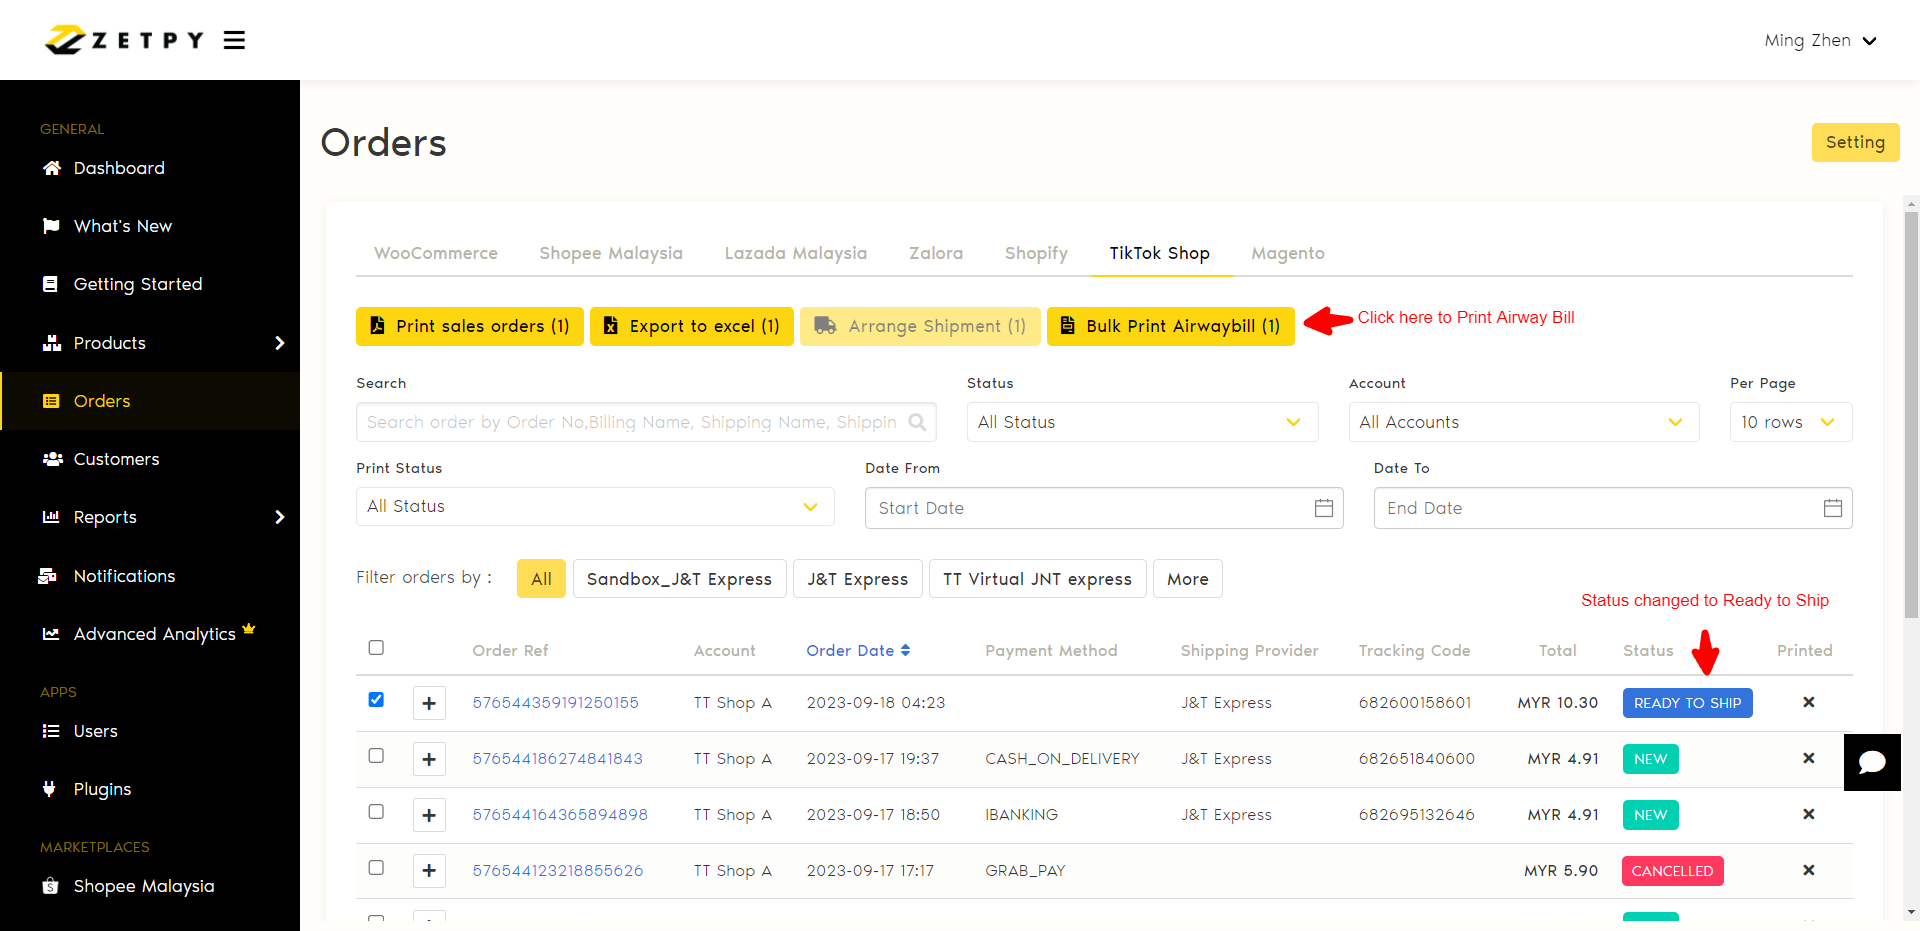Uncheck the checkbox for order 576544359191250155
This screenshot has height=931, width=1920.
tap(376, 700)
